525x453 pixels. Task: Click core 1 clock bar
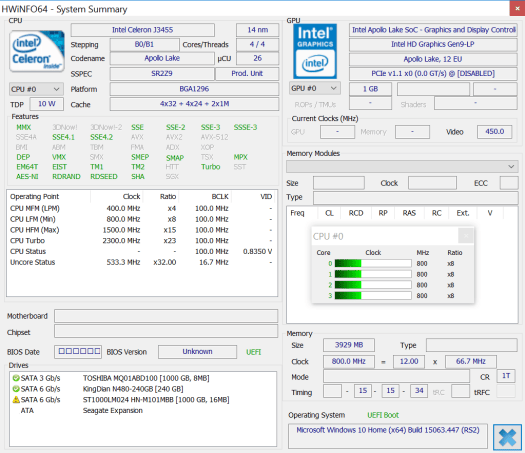pos(373,274)
